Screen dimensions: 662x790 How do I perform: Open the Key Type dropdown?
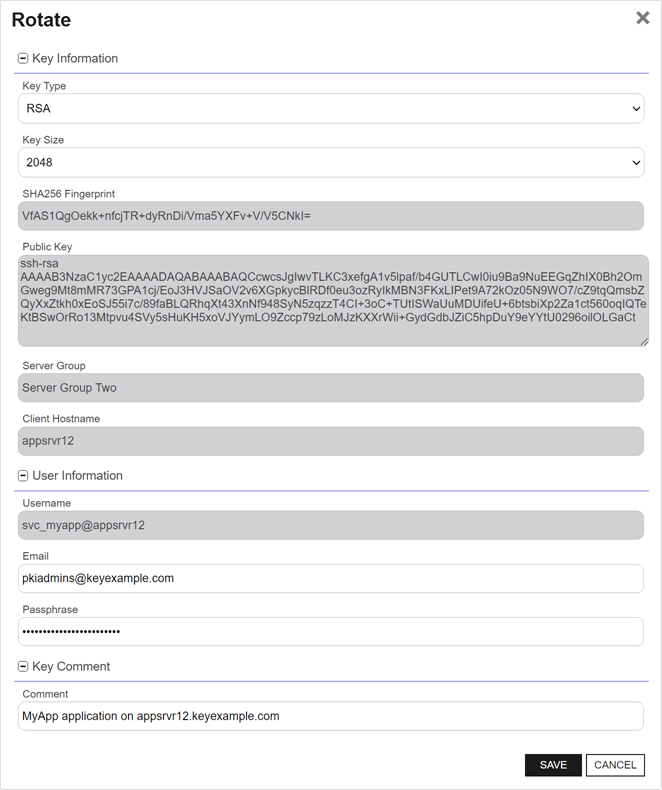point(331,108)
